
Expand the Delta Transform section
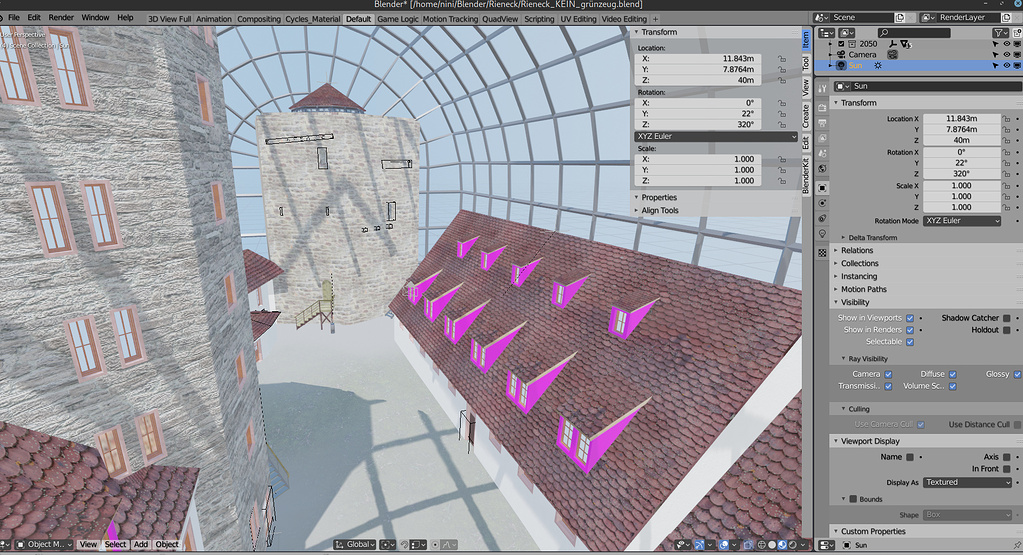872,237
